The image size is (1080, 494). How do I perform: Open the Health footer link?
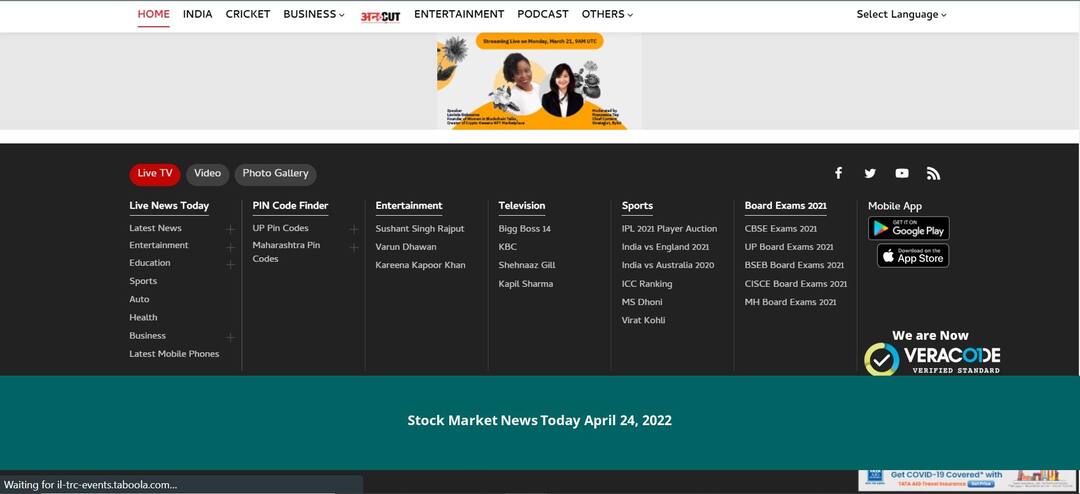point(143,318)
